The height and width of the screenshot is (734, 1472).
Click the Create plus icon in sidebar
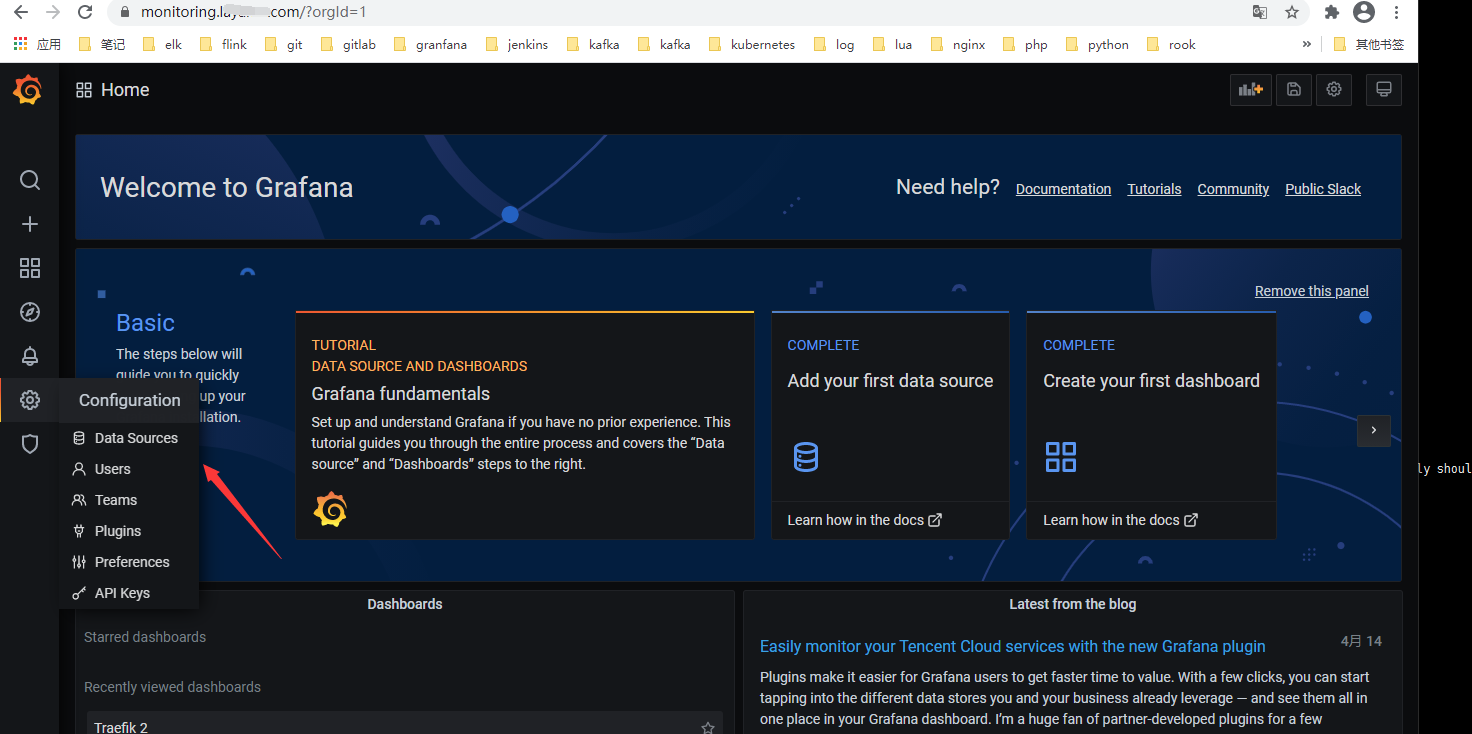[30, 224]
